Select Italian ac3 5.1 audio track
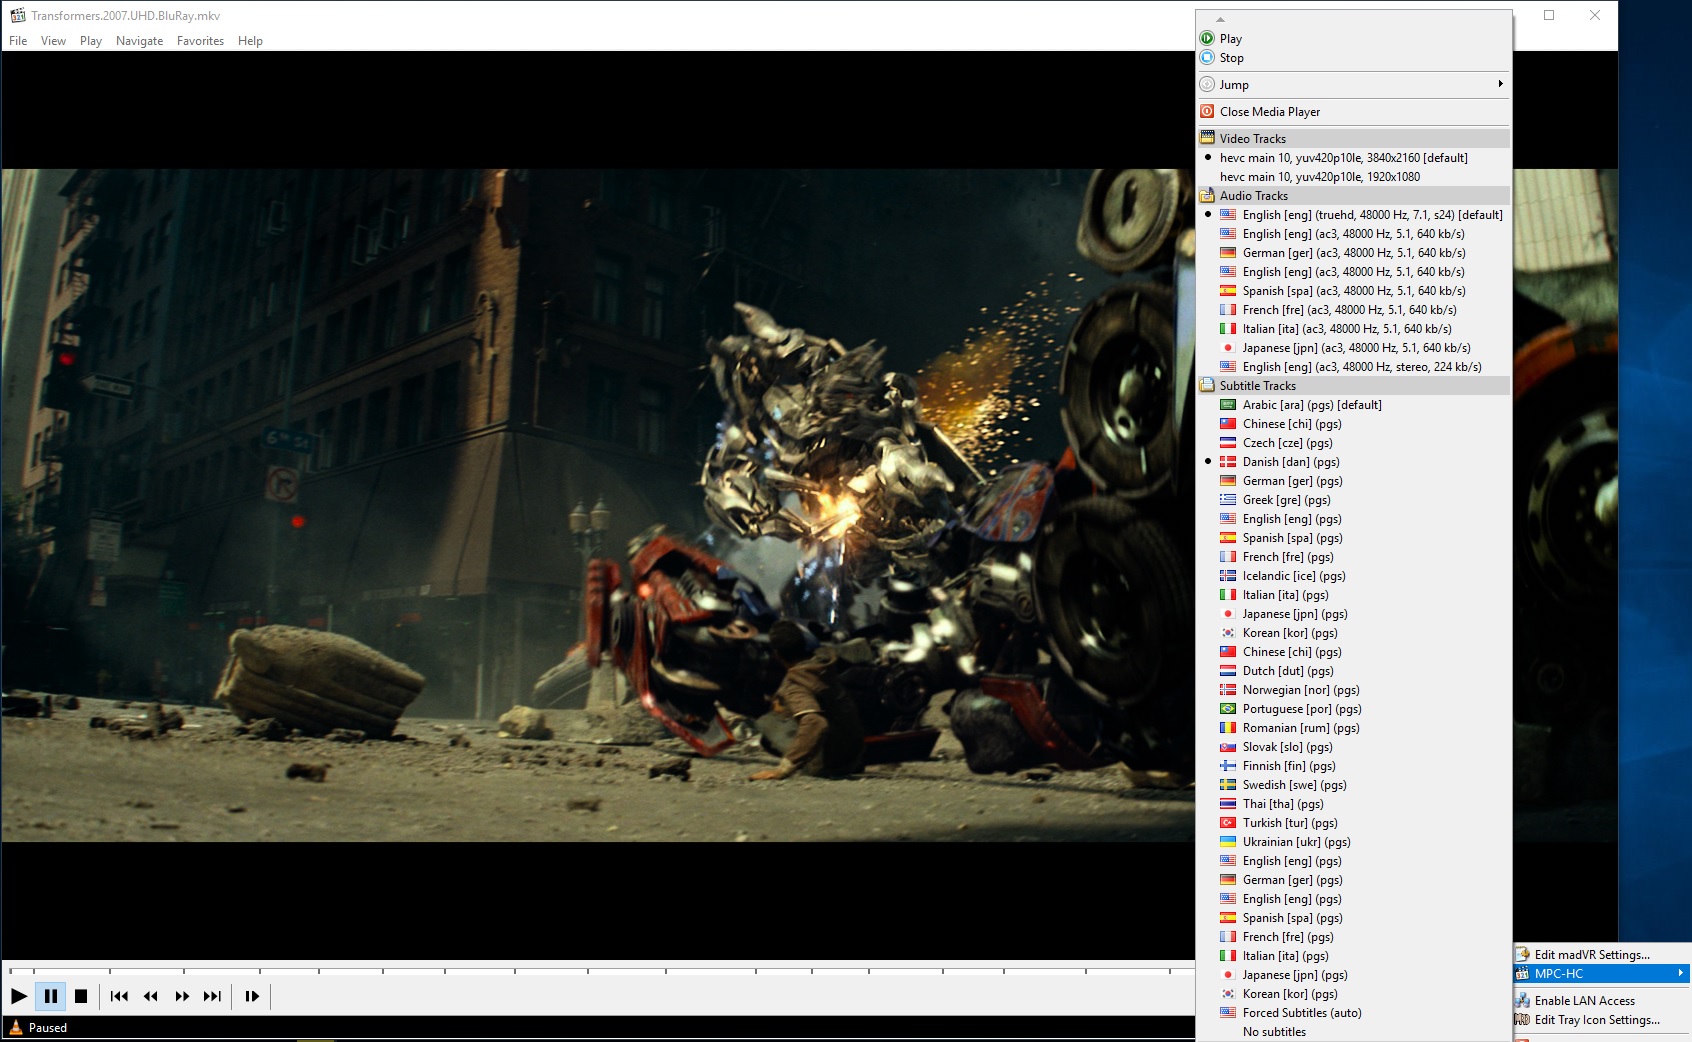 (1354, 329)
